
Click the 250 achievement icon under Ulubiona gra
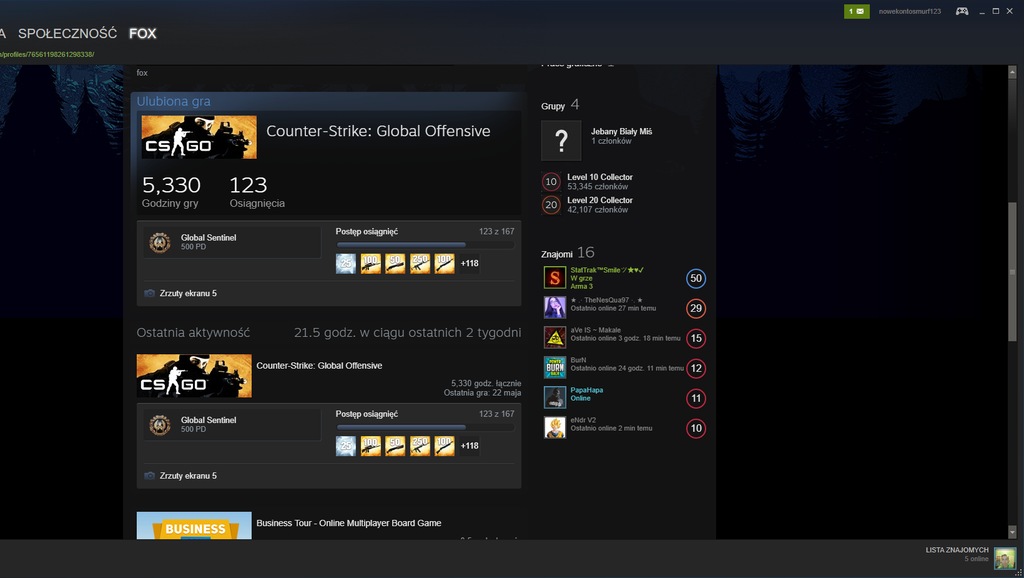420,263
